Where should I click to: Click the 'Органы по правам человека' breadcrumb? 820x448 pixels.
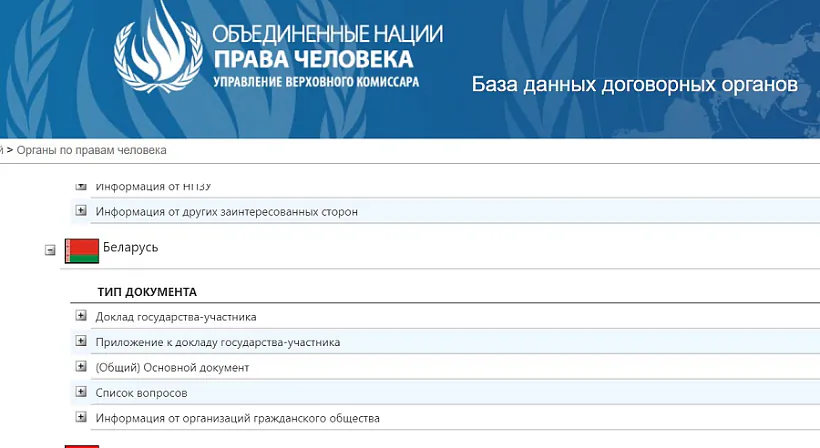(91, 150)
